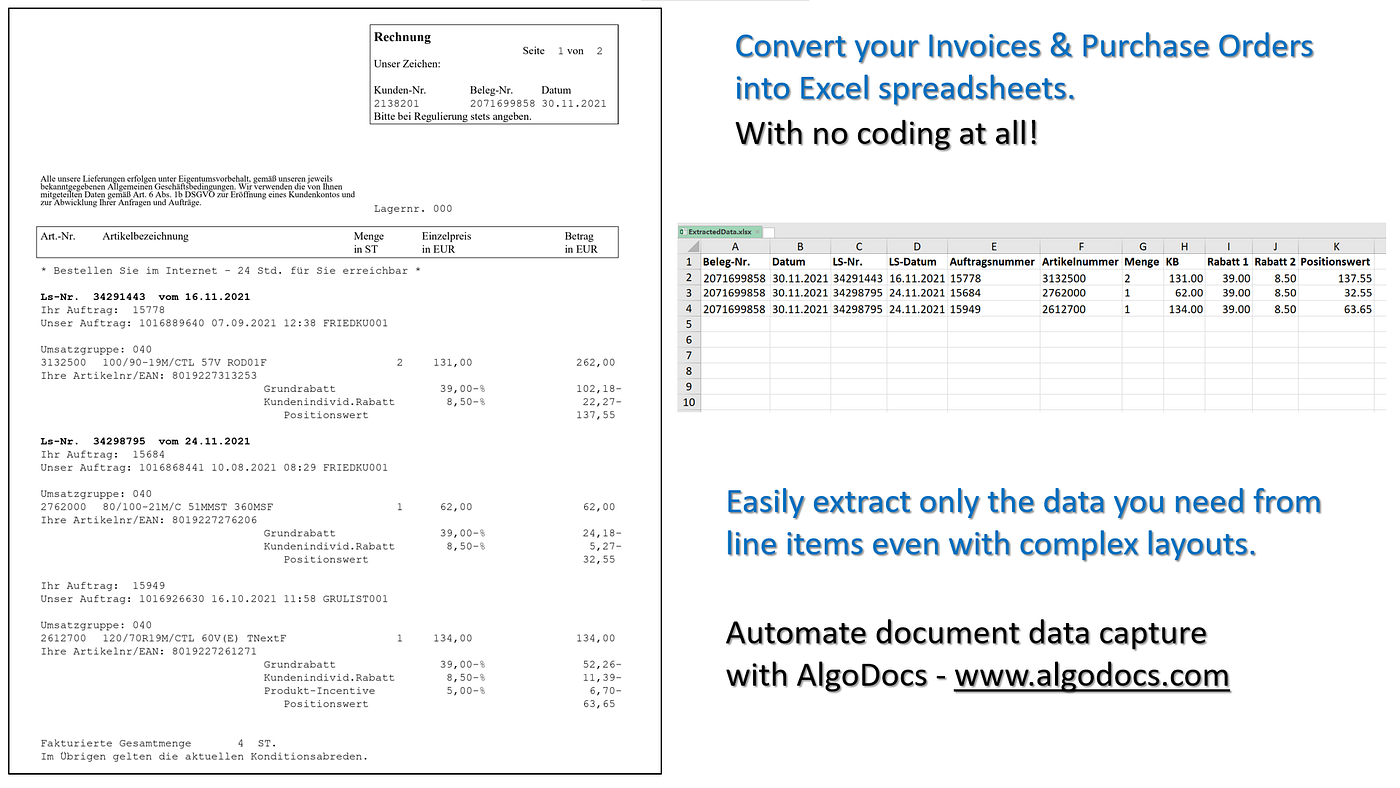Select column F header in spreadsheet
The image size is (1400, 788).
click(1081, 246)
